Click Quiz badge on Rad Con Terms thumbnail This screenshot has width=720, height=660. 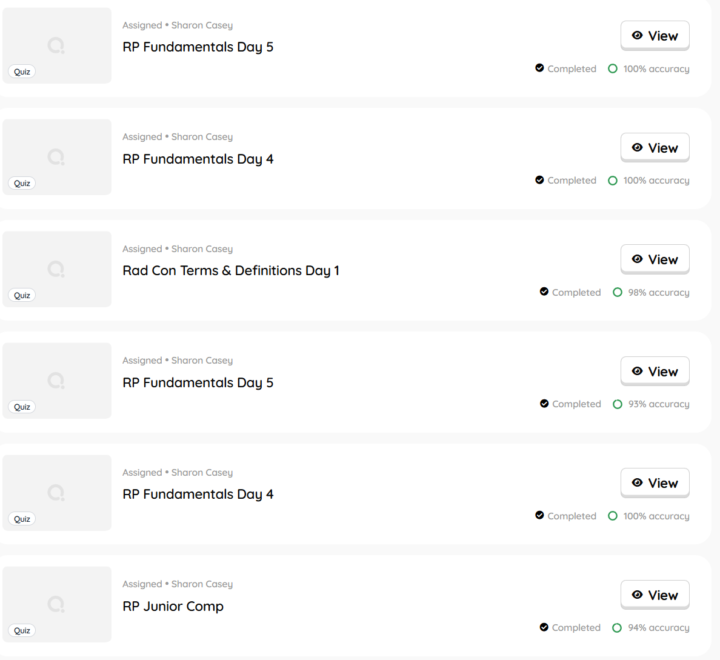[22, 295]
